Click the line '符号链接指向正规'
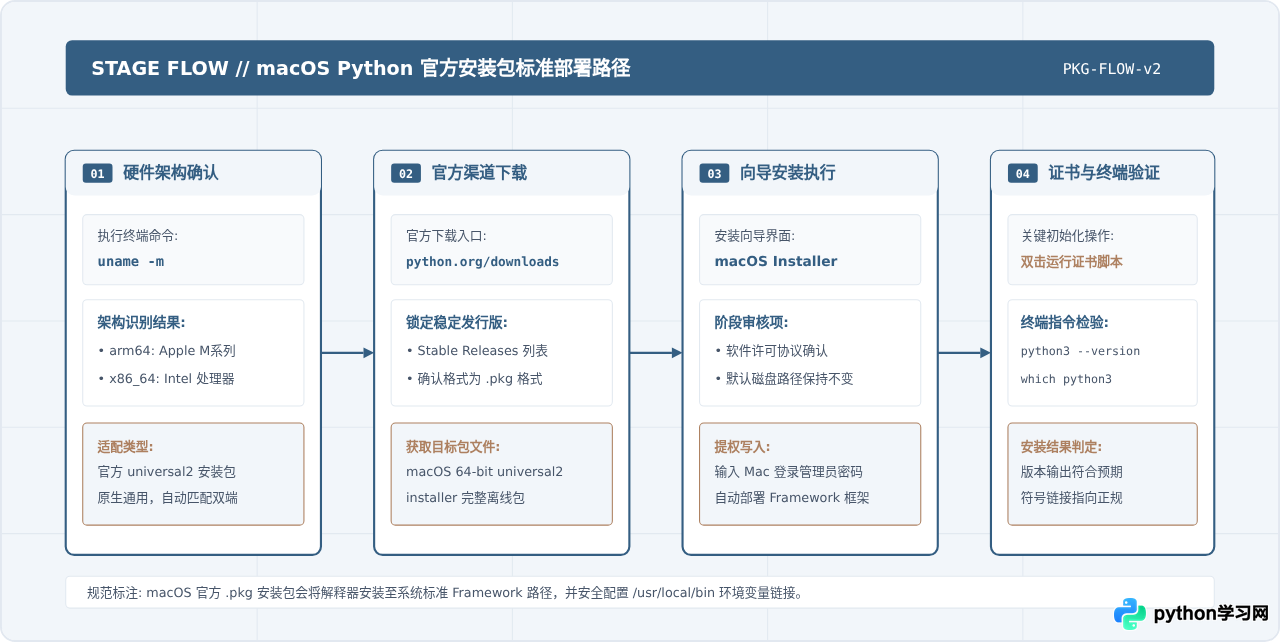Image resolution: width=1280 pixels, height=642 pixels. 1071,497
